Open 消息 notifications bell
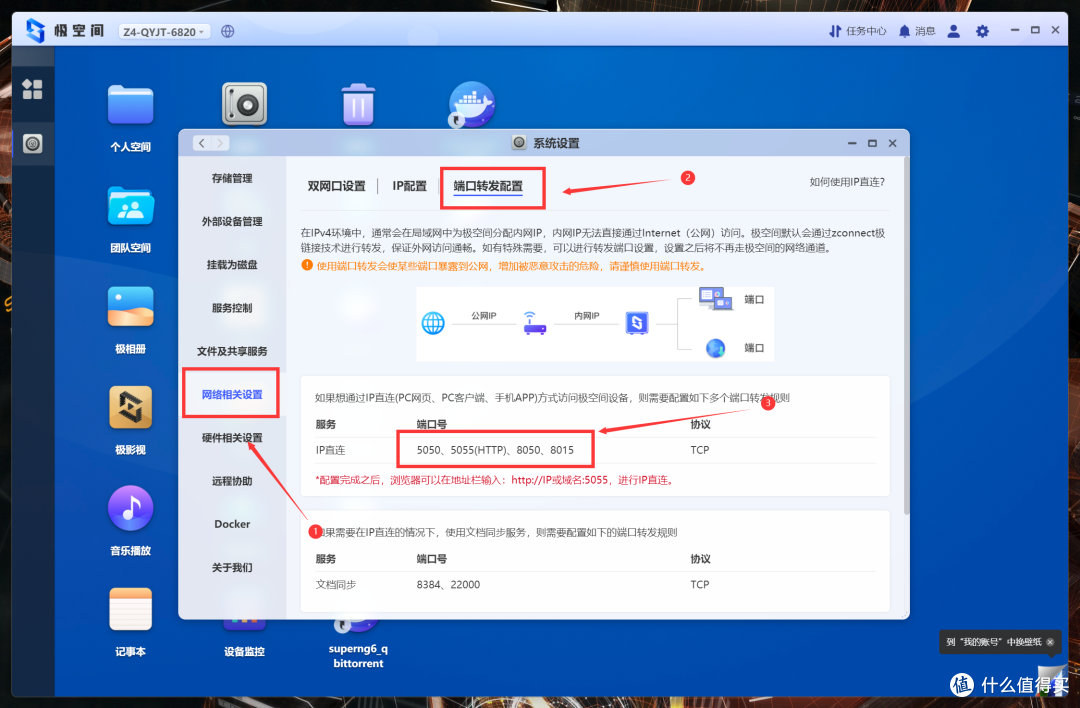Screen dimensions: 1080x708 [x=917, y=31]
